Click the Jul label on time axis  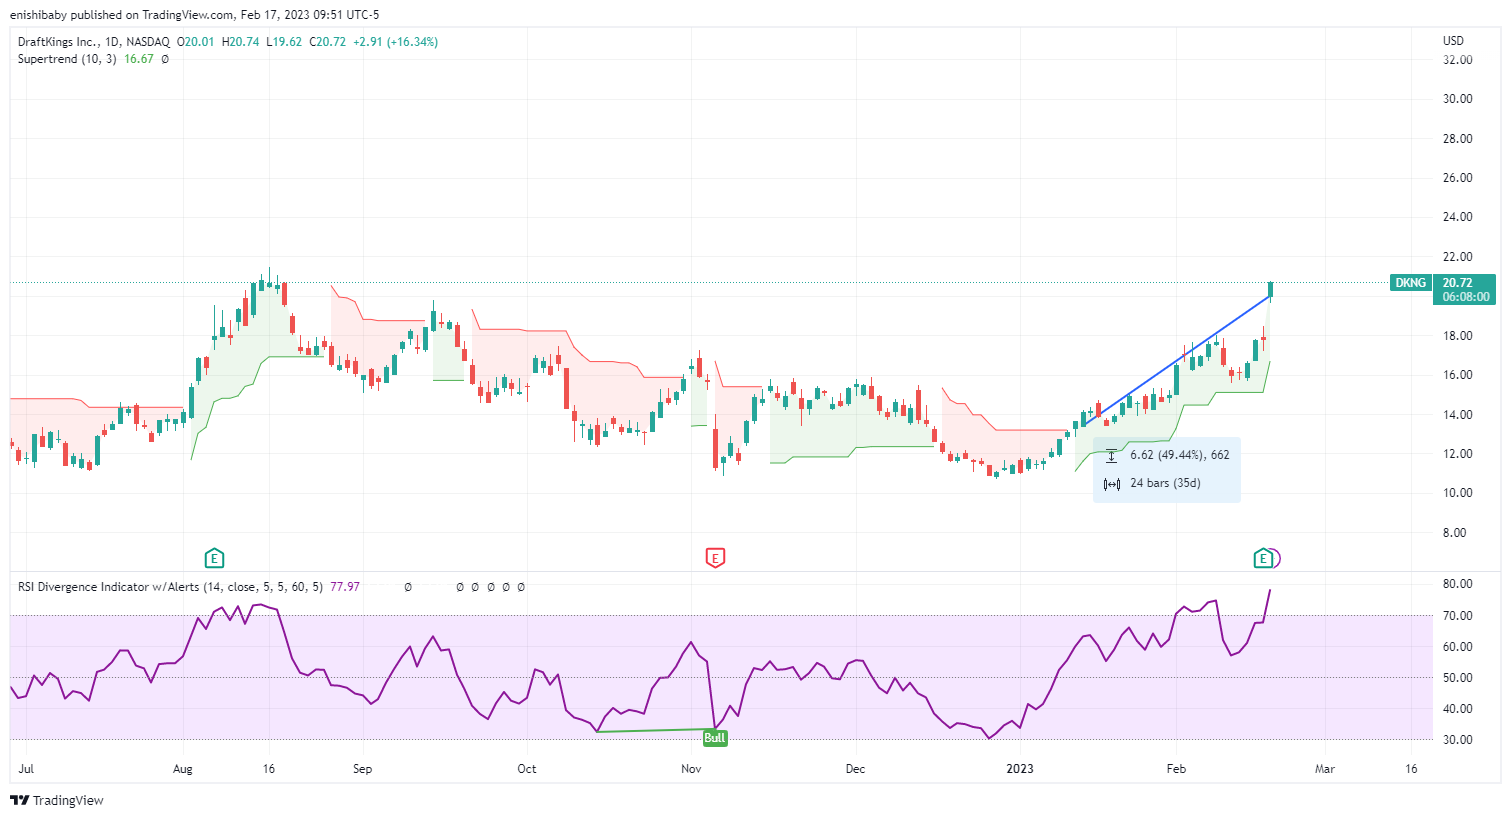[26, 769]
